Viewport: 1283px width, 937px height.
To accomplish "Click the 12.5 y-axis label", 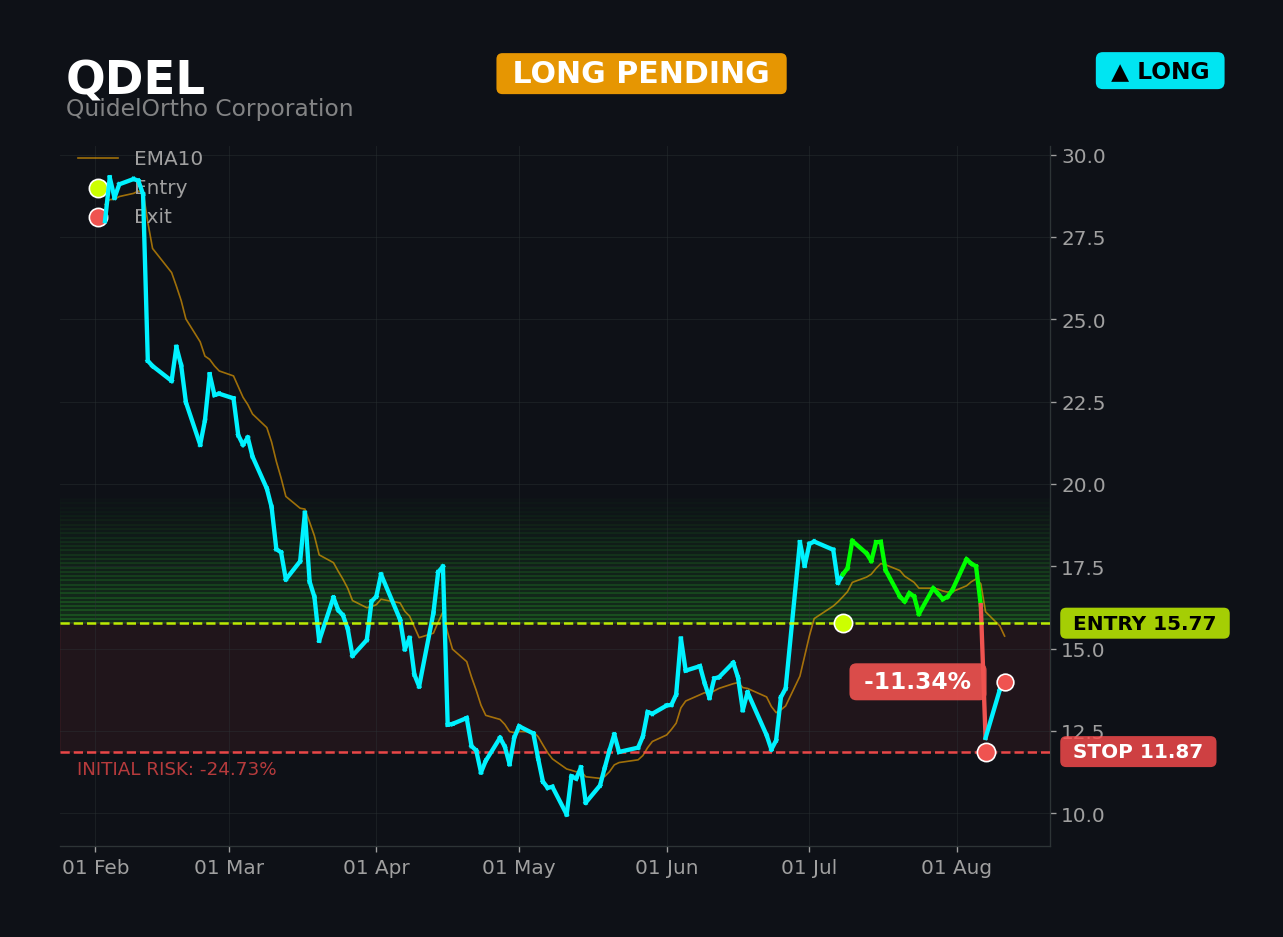I will (x=1084, y=732).
